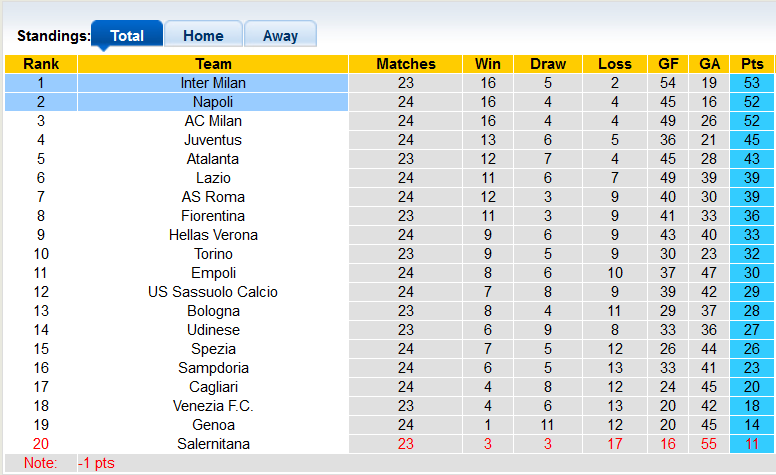Click Inter Milan's 53 points cell
This screenshot has height=475, width=776.
pyautogui.click(x=752, y=83)
